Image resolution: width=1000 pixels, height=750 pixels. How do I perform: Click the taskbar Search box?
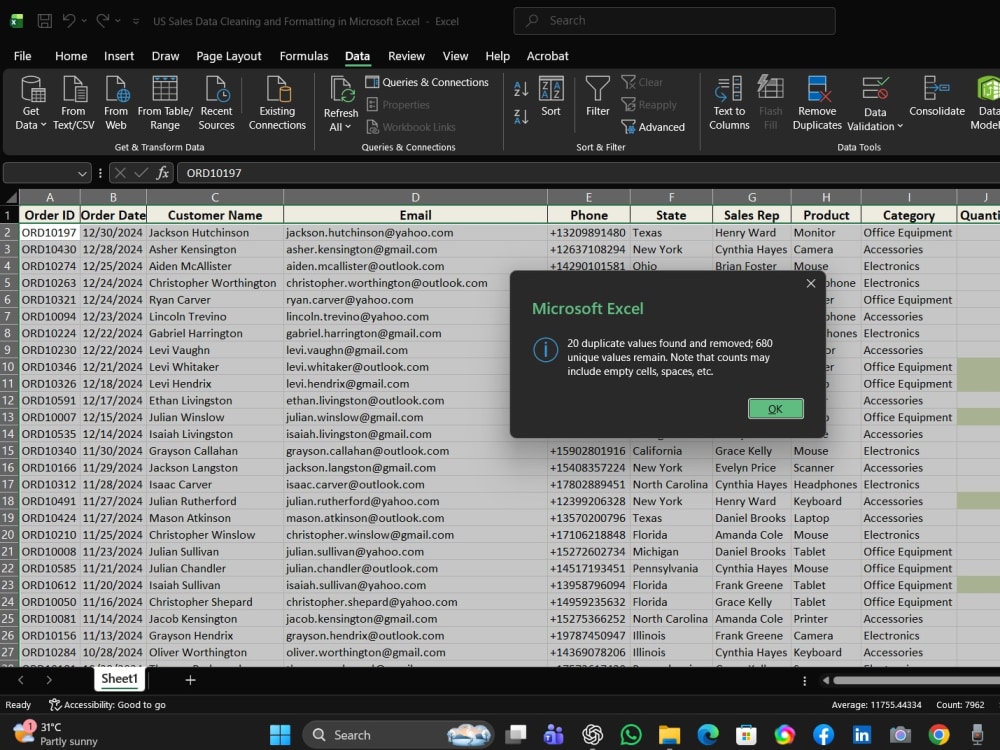[x=399, y=735]
